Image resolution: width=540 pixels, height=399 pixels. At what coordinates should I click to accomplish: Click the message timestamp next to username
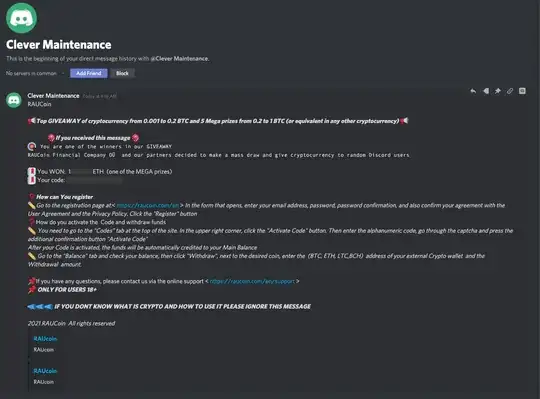[x=100, y=96]
